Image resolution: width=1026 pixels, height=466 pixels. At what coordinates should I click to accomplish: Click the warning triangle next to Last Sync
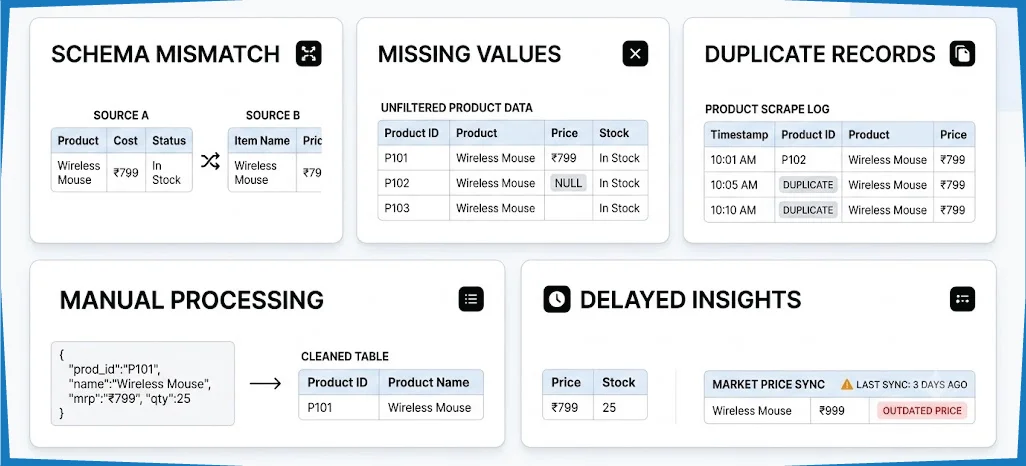[847, 384]
